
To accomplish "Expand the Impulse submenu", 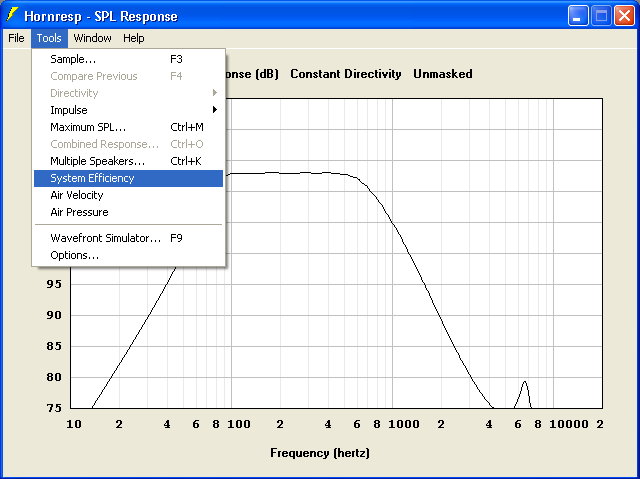I will click(129, 110).
